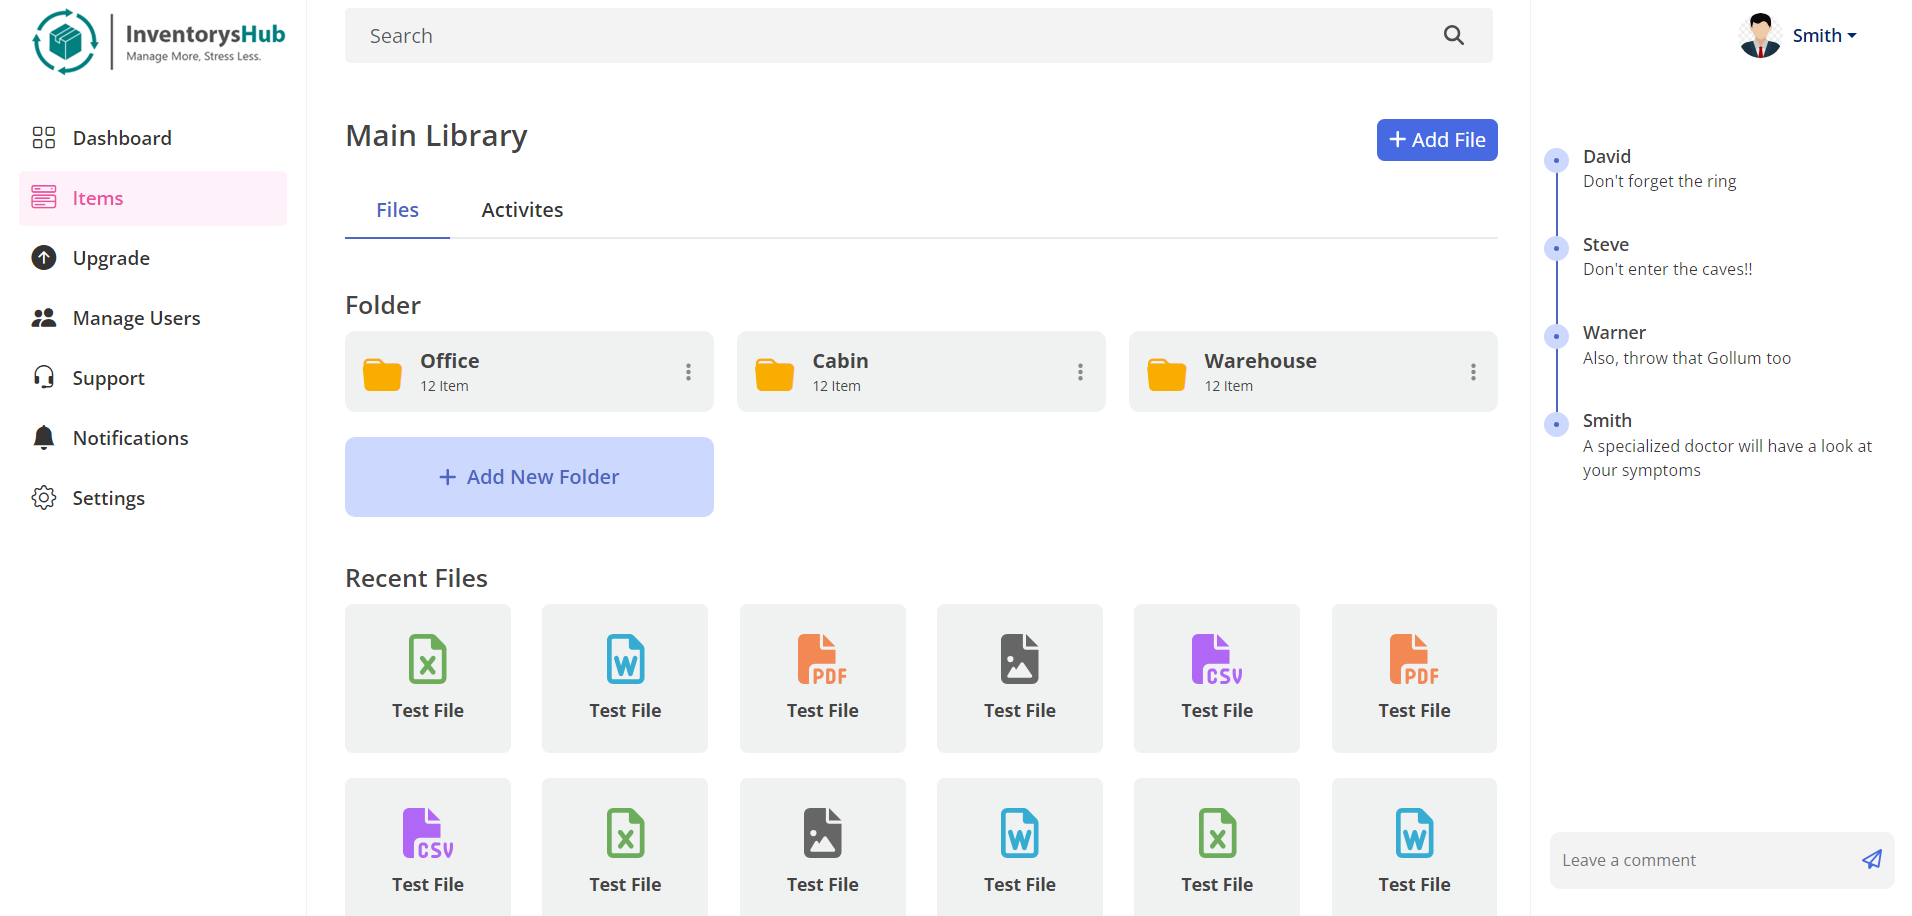1912x916 pixels.
Task: Click the Add File button
Action: (1437, 140)
